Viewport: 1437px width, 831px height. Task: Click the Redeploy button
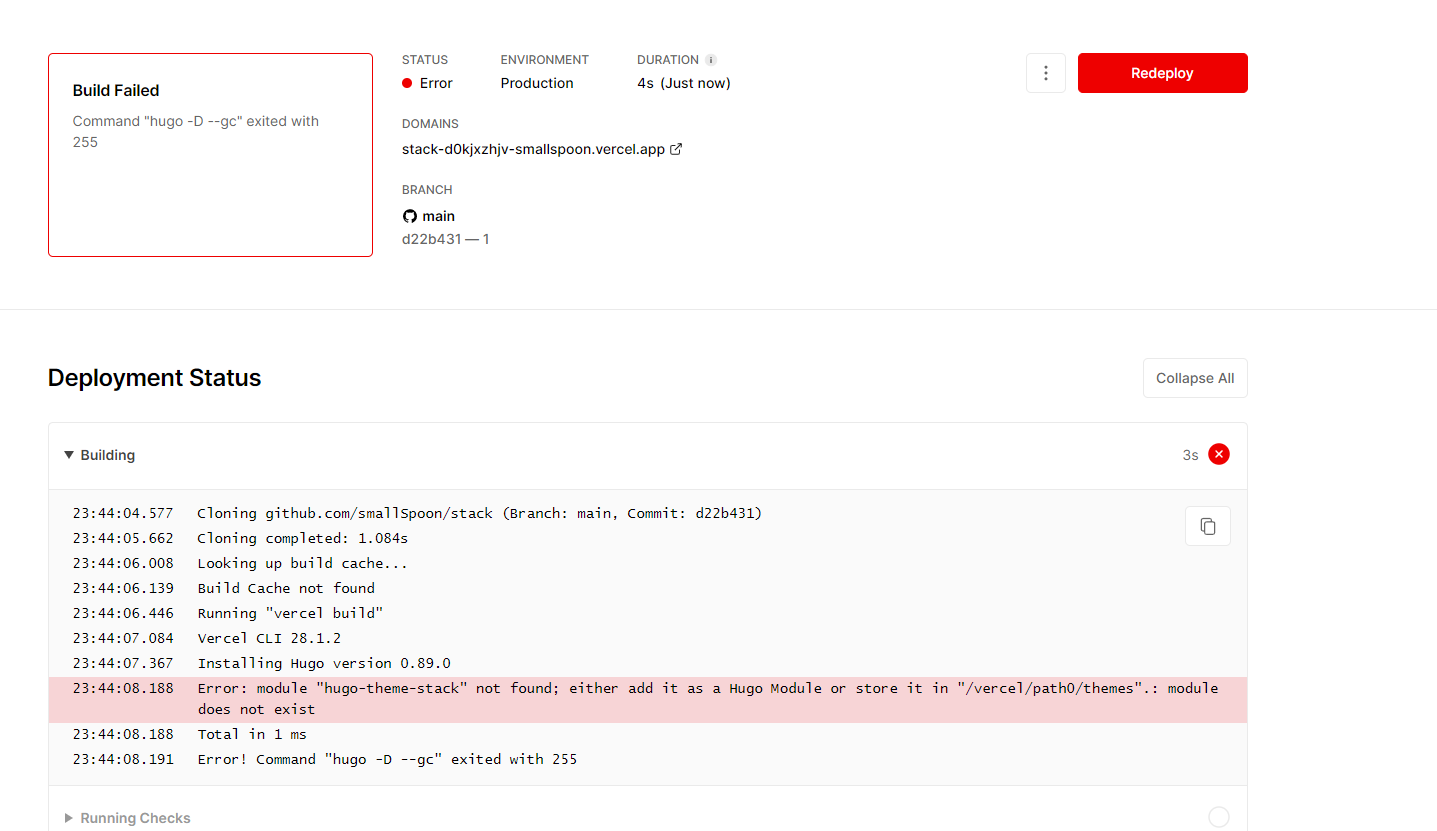pyautogui.click(x=1162, y=73)
